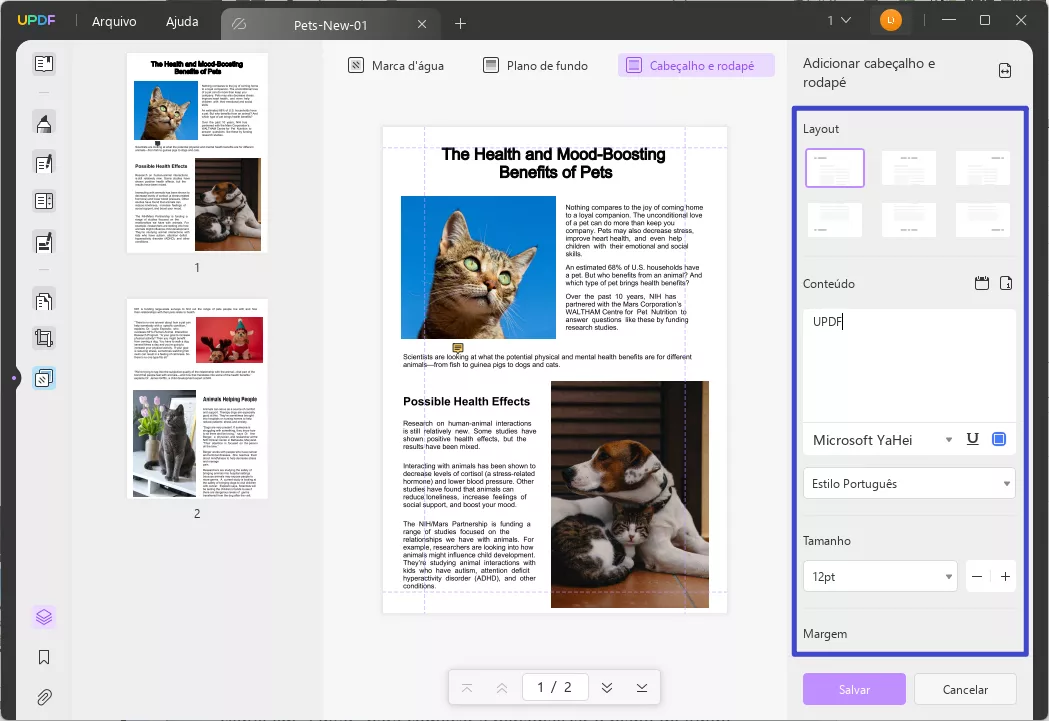
Task: Select the Comment highlighter tool
Action: click(x=44, y=122)
